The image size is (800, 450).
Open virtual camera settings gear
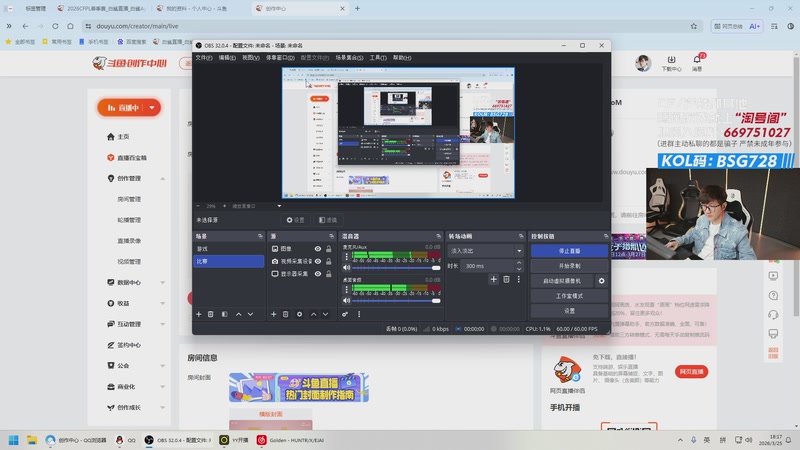tap(602, 281)
